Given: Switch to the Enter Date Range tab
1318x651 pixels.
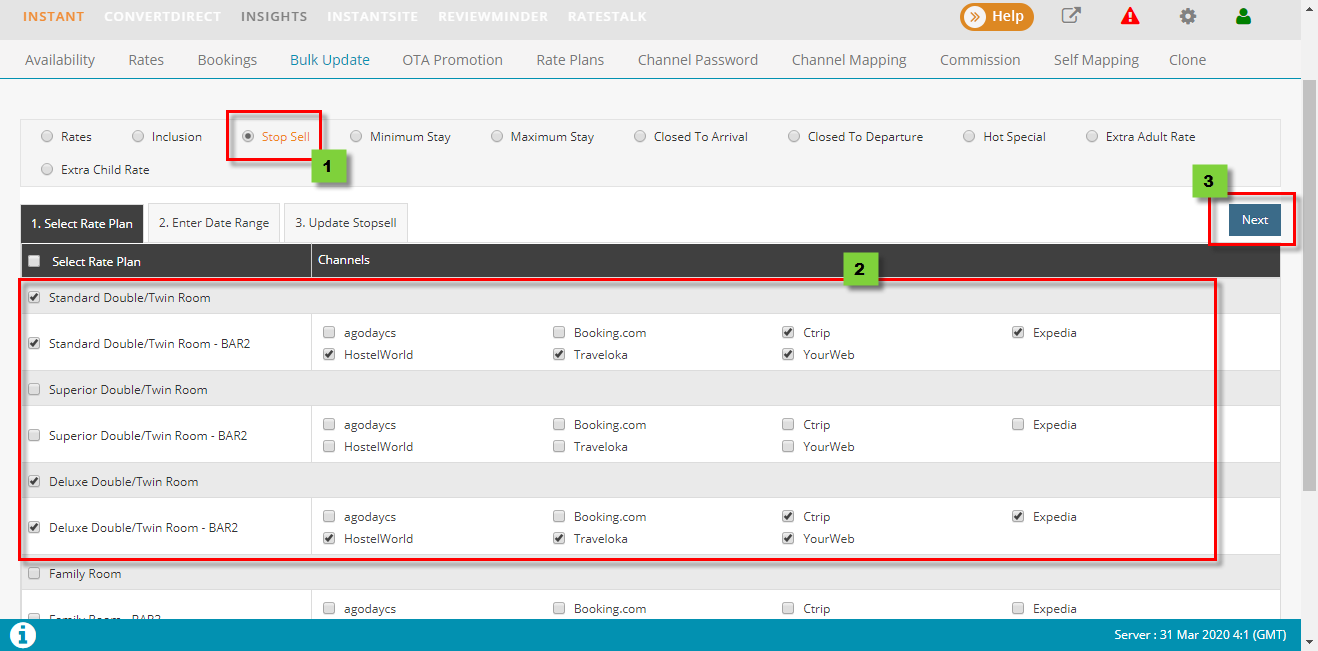Looking at the screenshot, I should [x=214, y=223].
